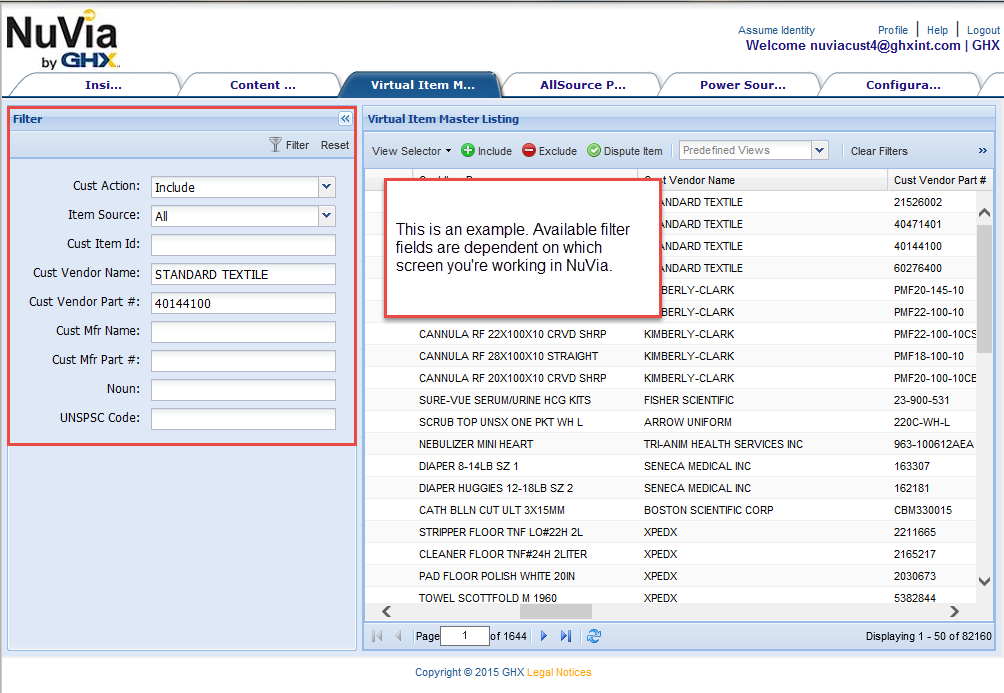Click the Cust Vendor Name field
The image size is (1004, 693).
(x=243, y=274)
